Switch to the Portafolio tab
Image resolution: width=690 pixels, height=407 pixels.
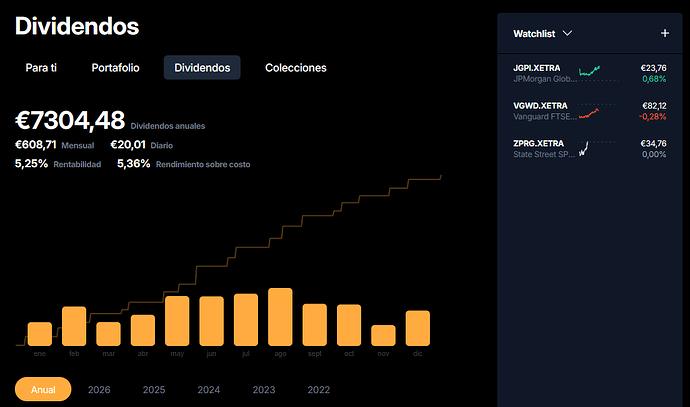tap(115, 68)
